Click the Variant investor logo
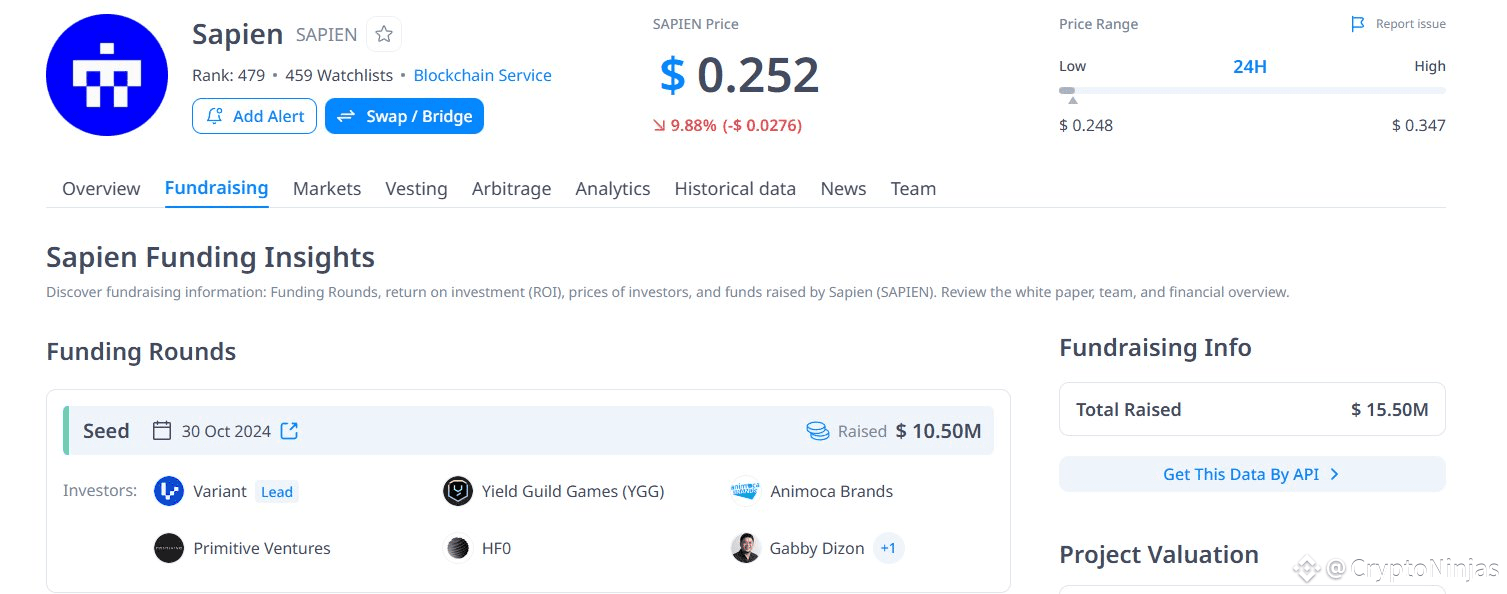The height and width of the screenshot is (594, 1507). [x=169, y=491]
